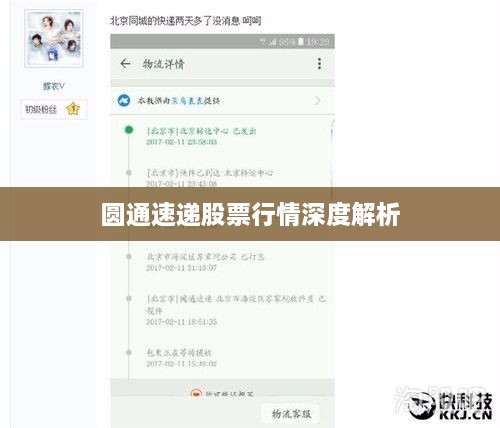This screenshot has width=500, height=428.
Task: Click the battery icon in the status bar
Action: tap(301, 42)
